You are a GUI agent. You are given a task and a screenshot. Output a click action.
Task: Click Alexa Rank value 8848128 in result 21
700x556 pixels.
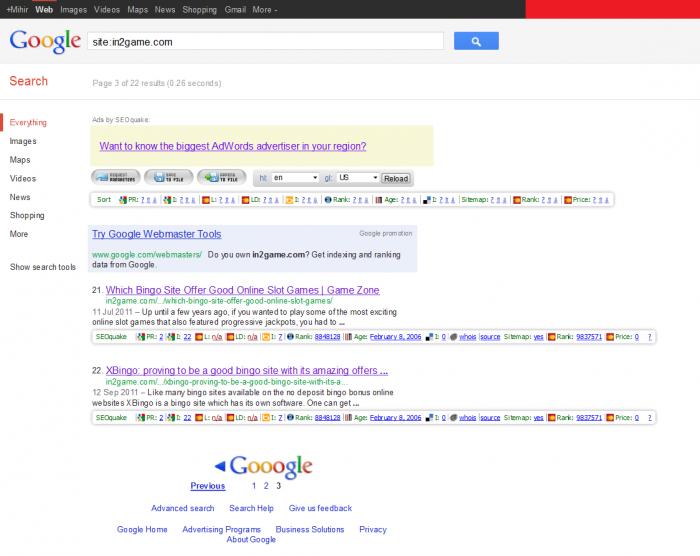click(327, 337)
